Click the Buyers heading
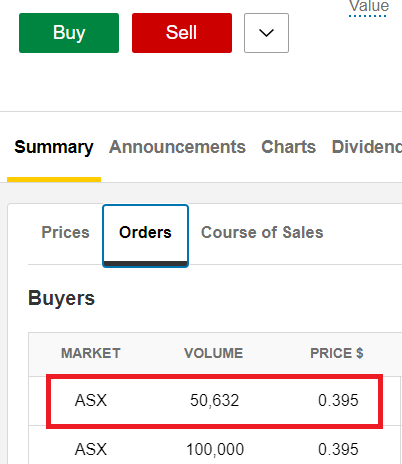This screenshot has height=464, width=402. pos(62,298)
